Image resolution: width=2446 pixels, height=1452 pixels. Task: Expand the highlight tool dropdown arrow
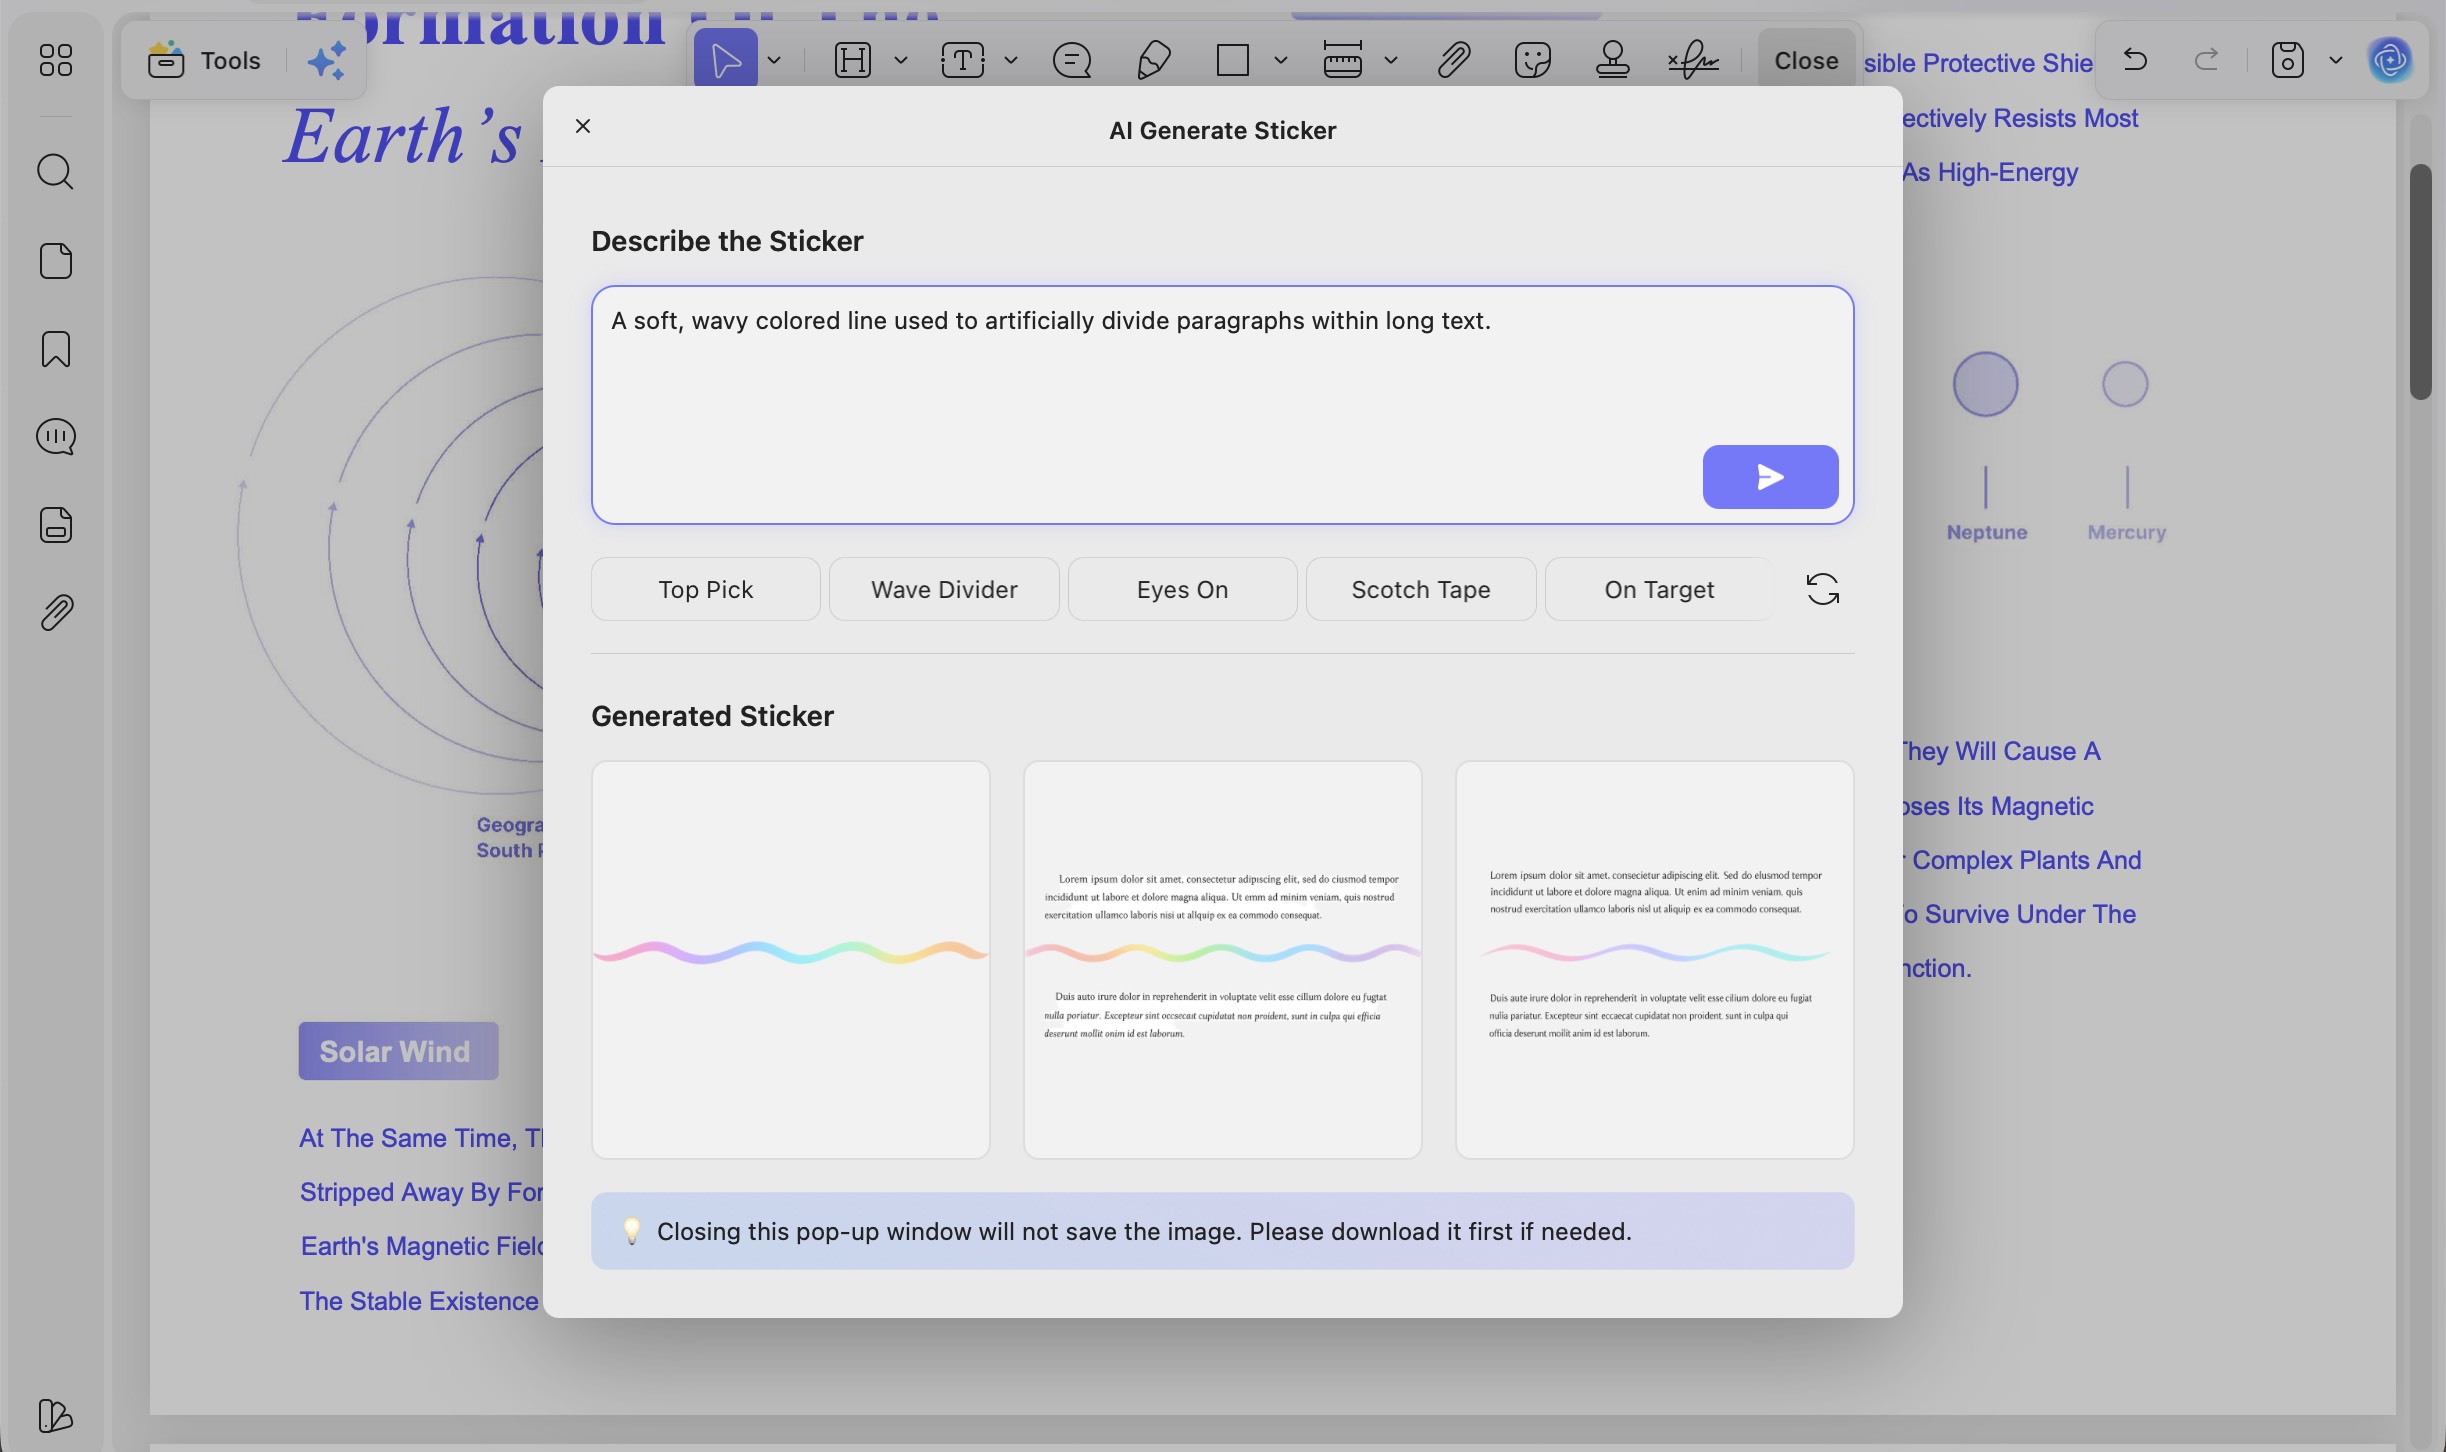coord(900,61)
